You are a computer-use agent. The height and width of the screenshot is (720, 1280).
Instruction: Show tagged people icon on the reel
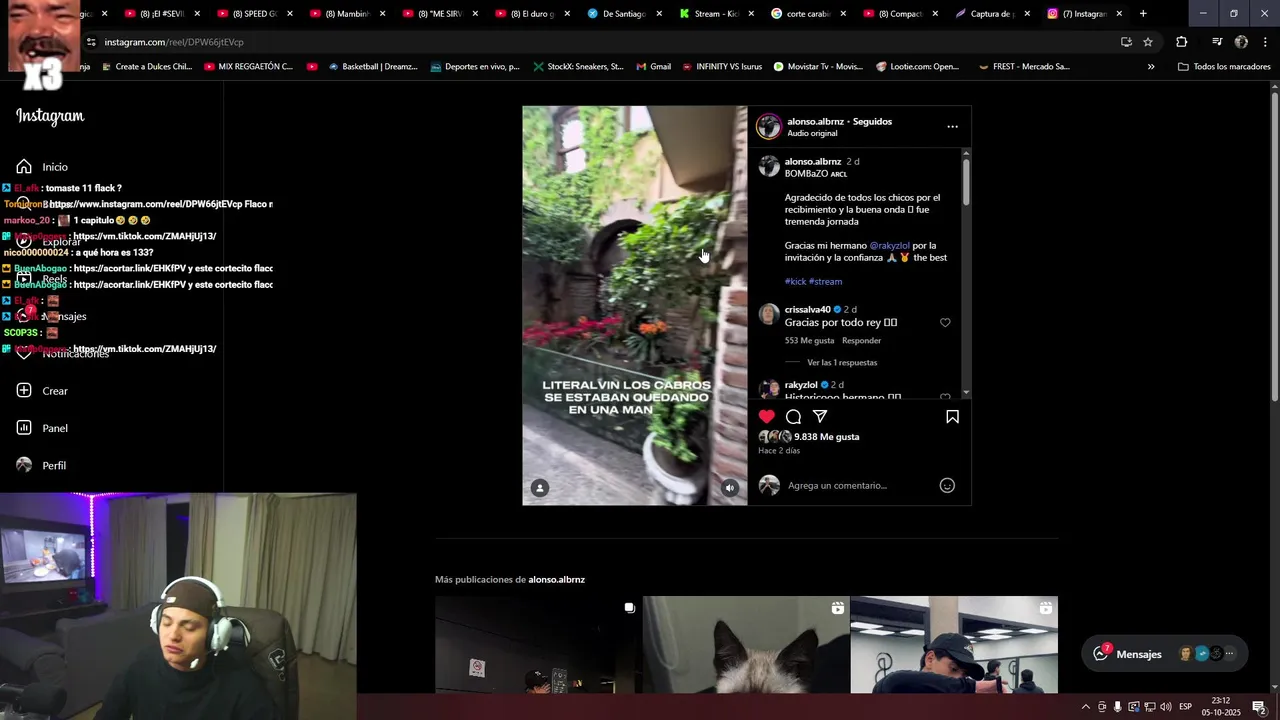coord(540,488)
